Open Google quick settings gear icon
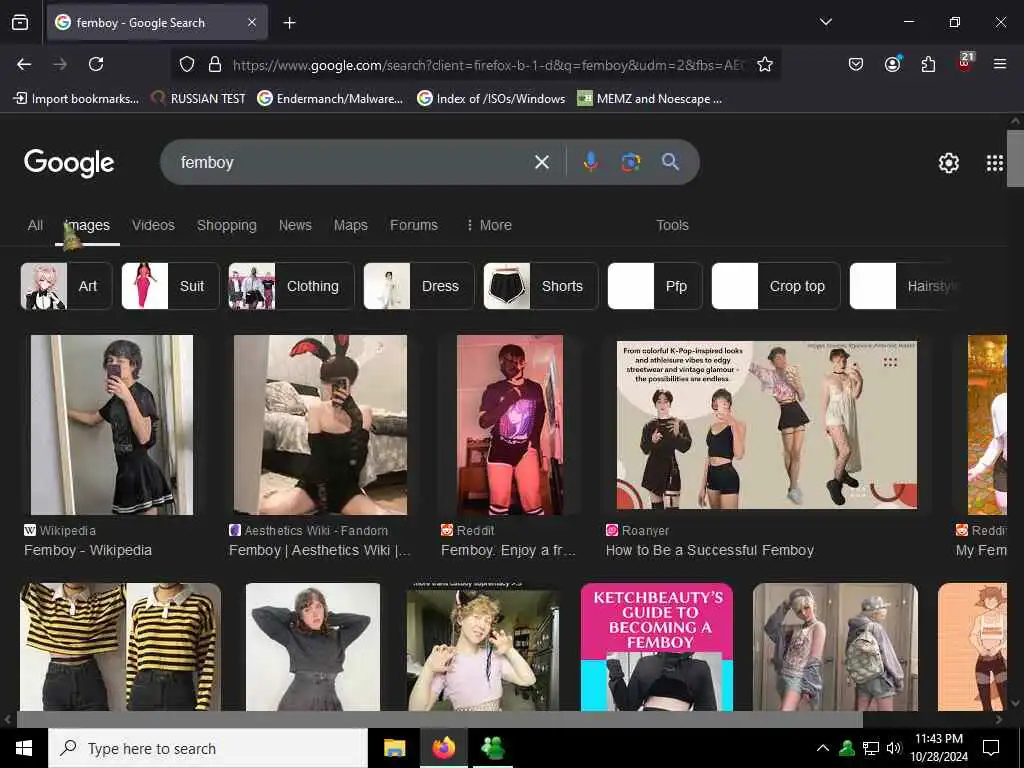 click(x=948, y=163)
